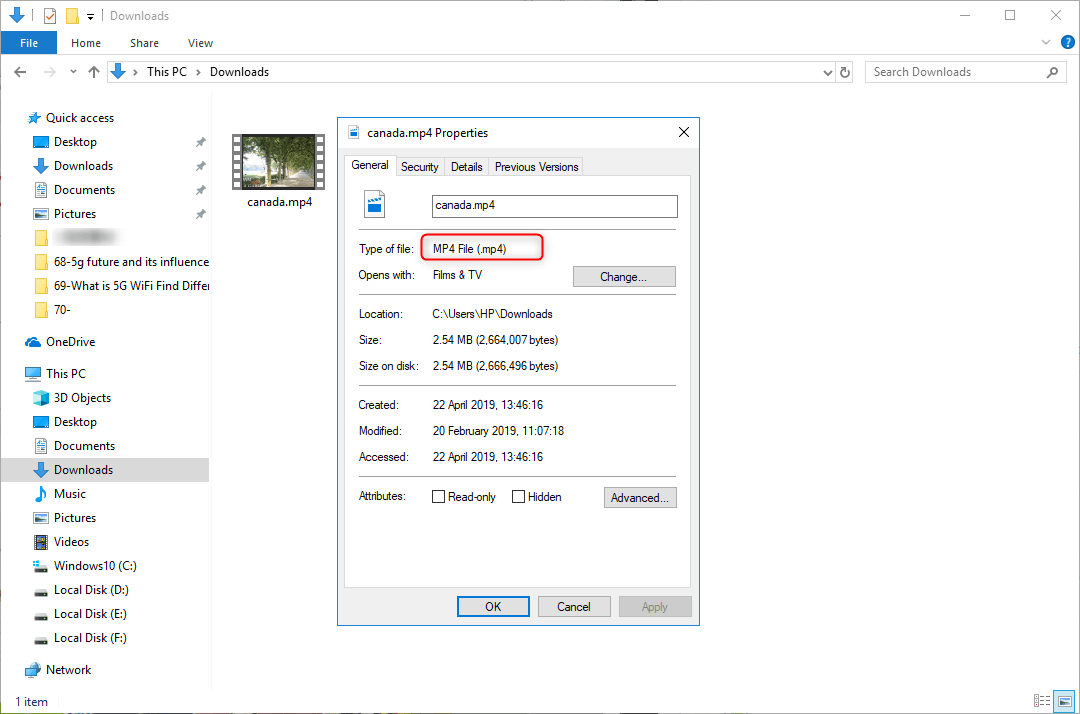The width and height of the screenshot is (1080, 714).
Task: Switch to the General tab
Action: [x=370, y=165]
